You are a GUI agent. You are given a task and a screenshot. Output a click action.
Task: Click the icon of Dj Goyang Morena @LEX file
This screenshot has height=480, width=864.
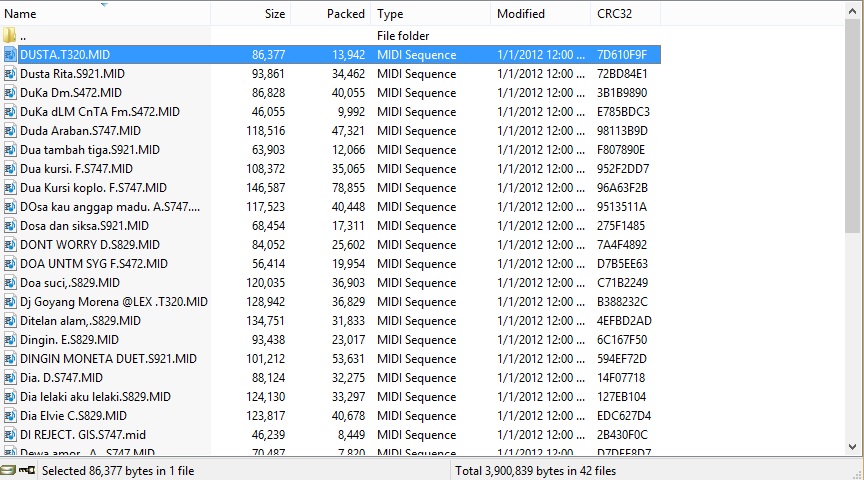[10, 301]
